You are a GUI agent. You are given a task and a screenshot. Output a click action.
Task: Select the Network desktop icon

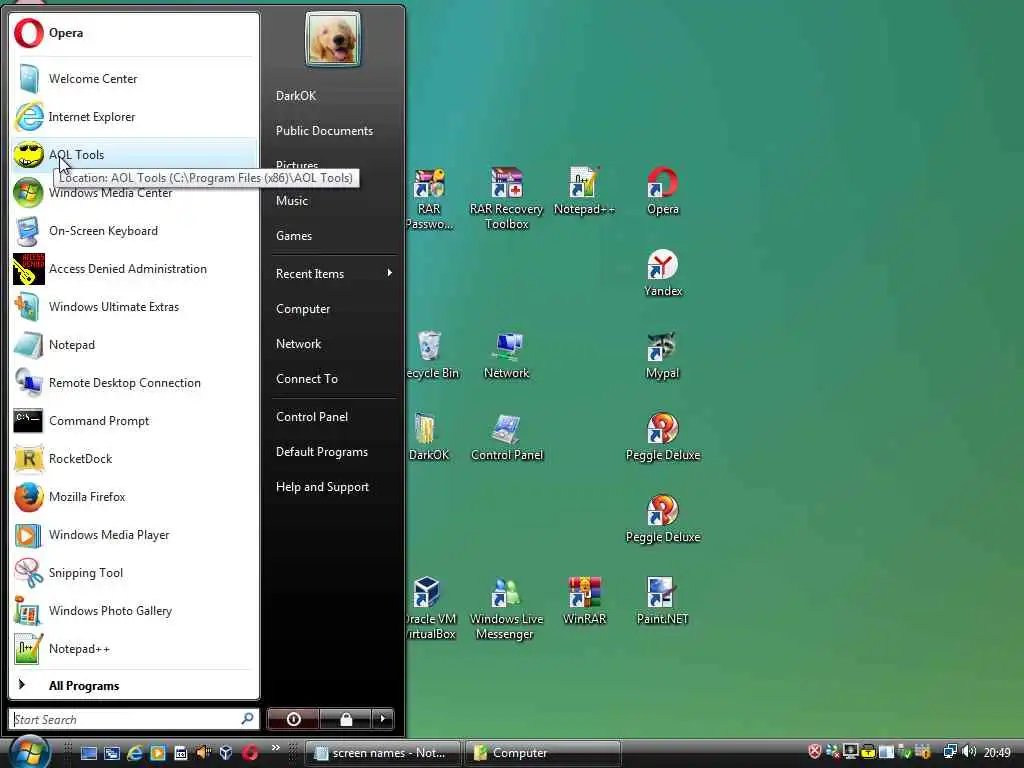coord(507,355)
